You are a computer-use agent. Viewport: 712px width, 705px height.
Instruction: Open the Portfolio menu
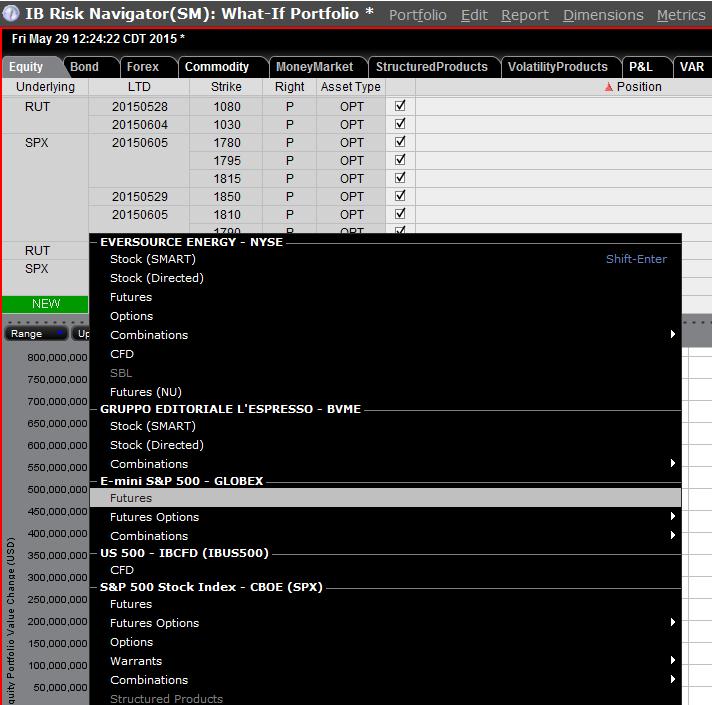click(x=417, y=15)
